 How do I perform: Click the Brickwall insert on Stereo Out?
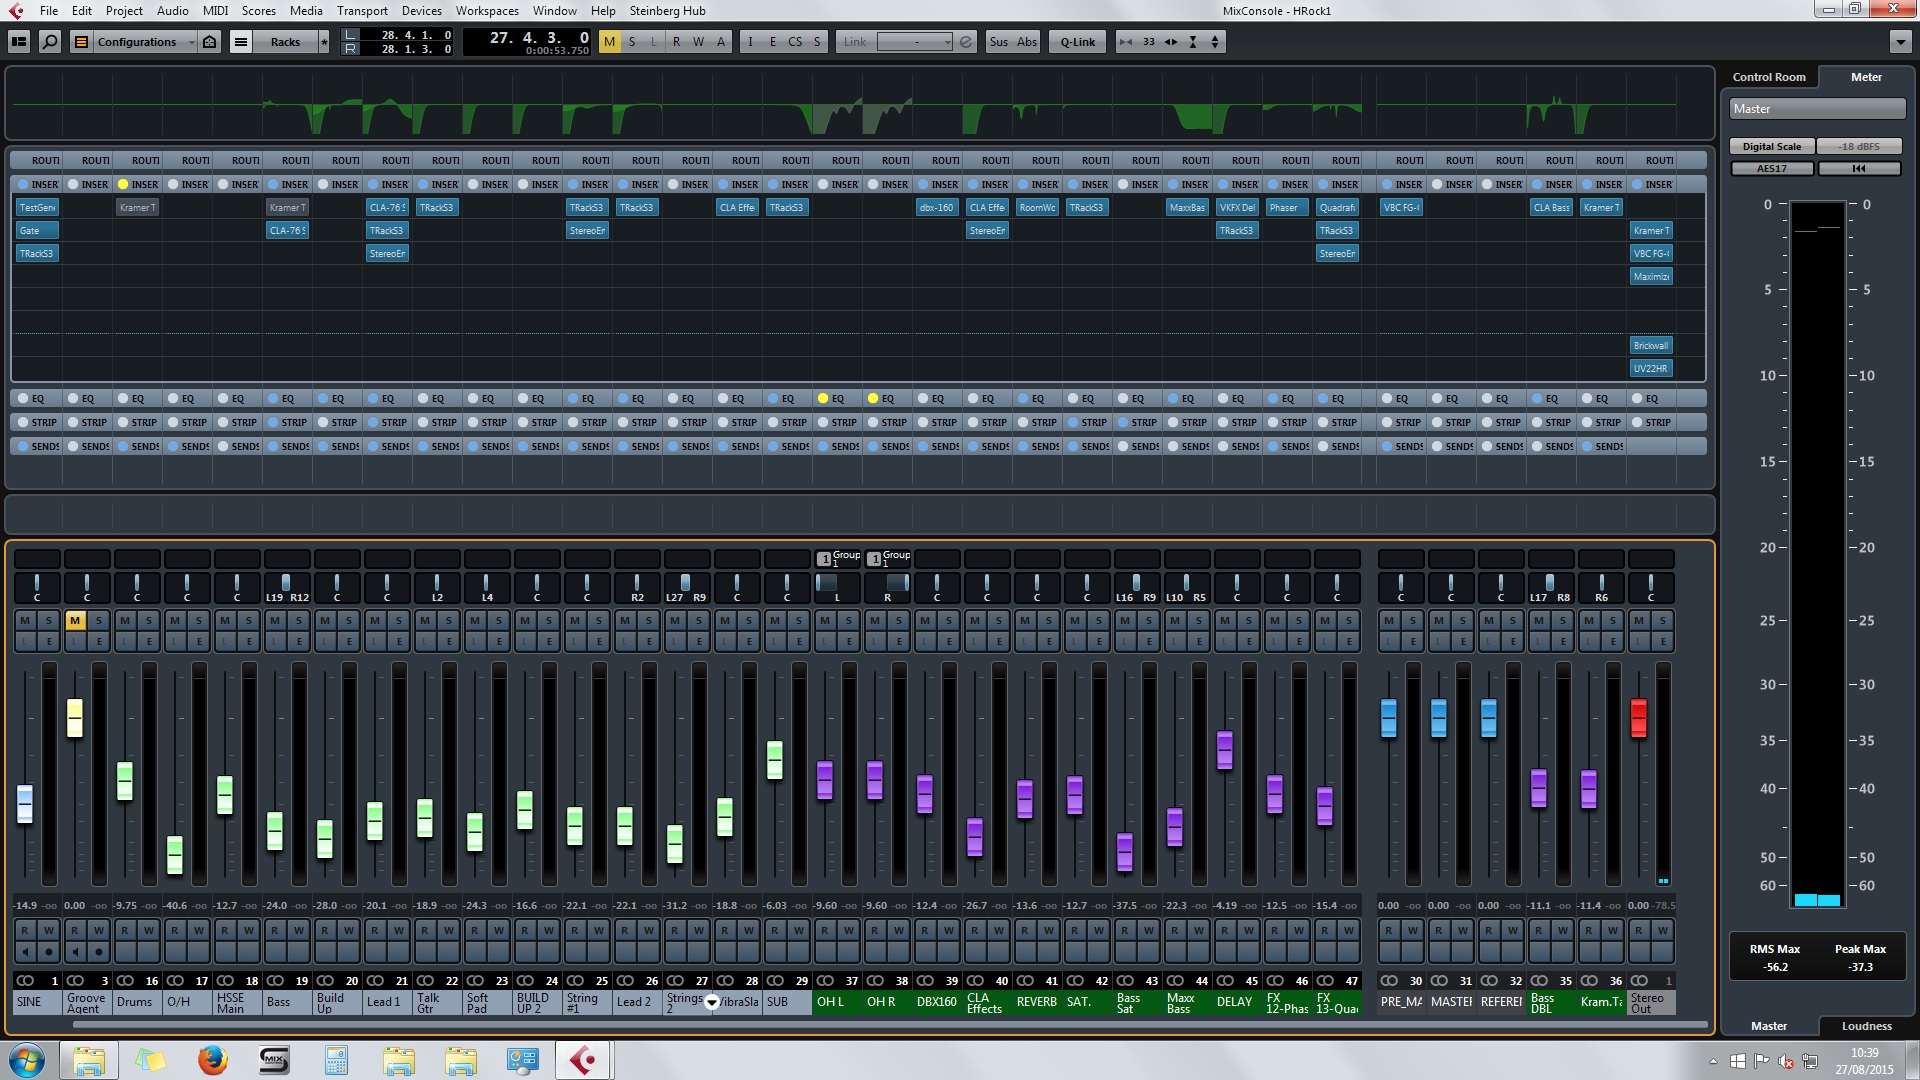click(1651, 345)
